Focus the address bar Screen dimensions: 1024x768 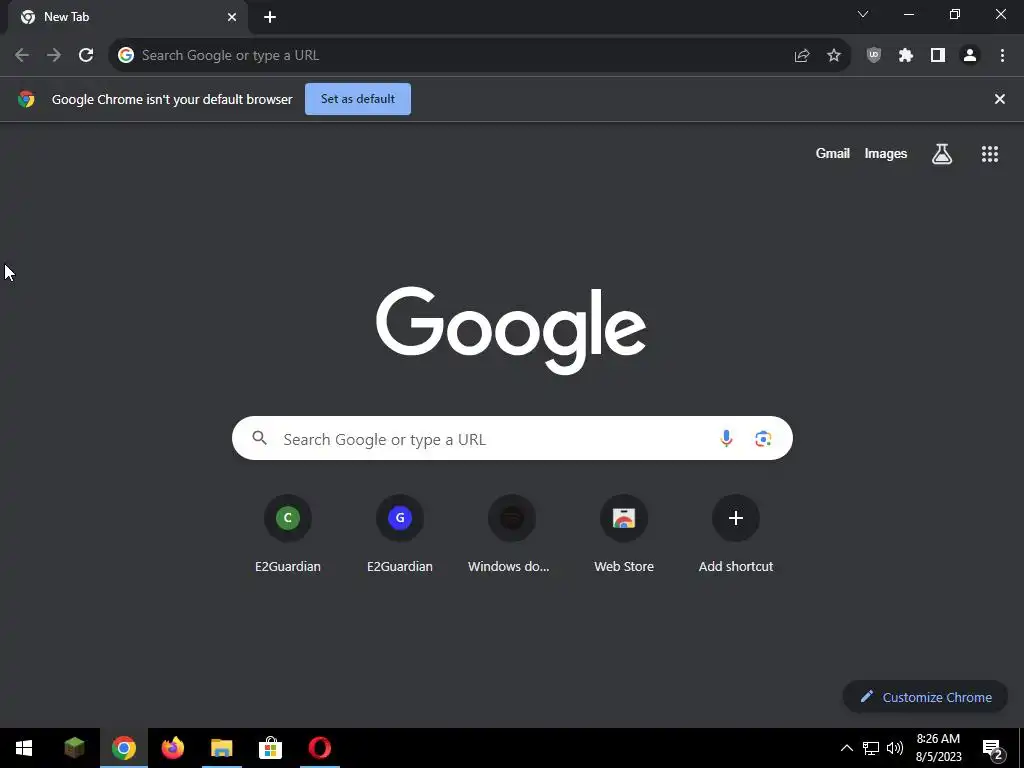[x=457, y=56]
